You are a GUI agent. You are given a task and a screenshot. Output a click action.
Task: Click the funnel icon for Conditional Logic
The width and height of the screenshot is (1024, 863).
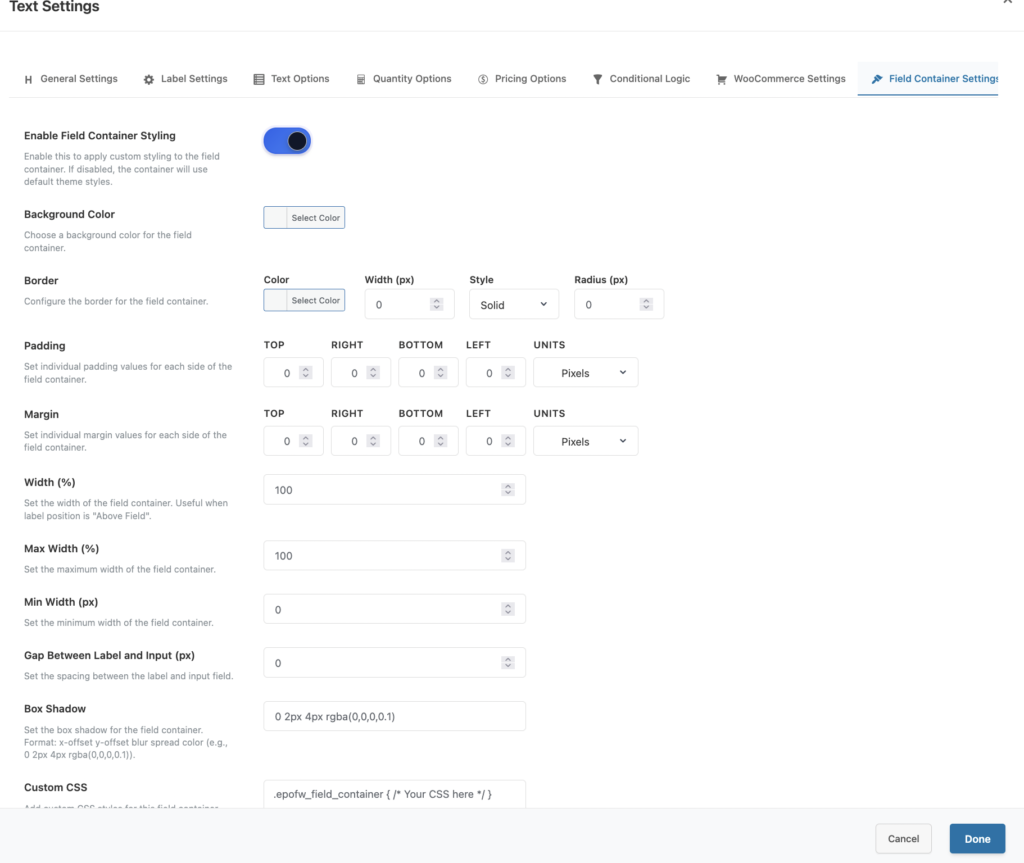click(598, 79)
